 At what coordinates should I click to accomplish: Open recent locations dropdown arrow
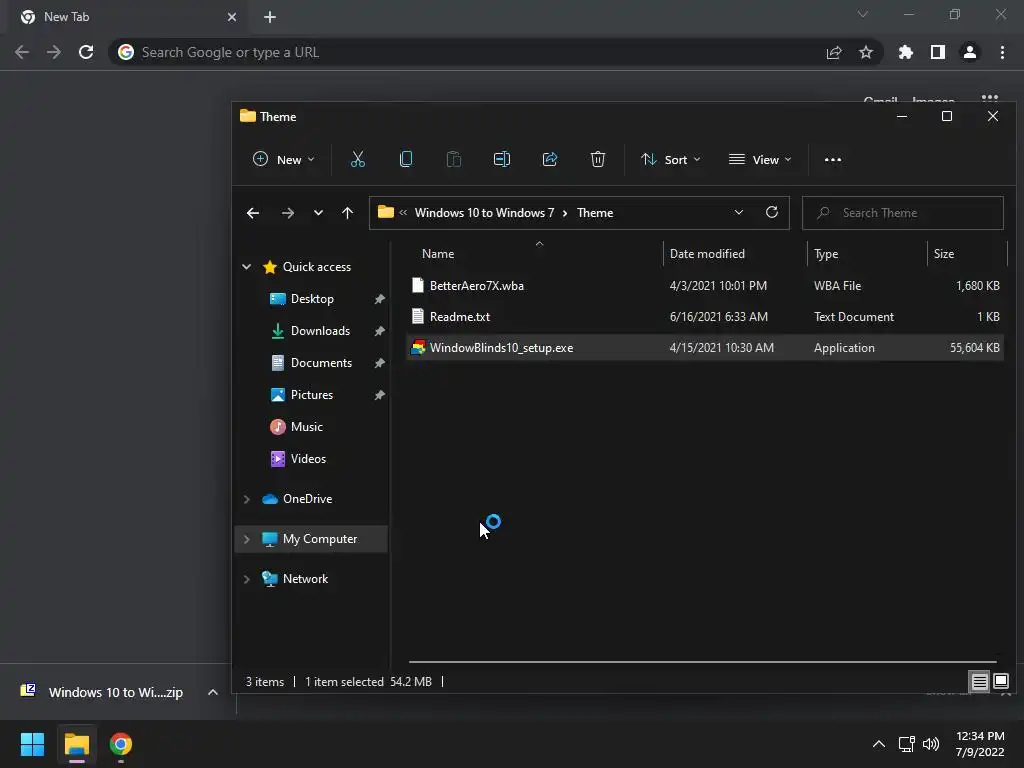point(318,213)
